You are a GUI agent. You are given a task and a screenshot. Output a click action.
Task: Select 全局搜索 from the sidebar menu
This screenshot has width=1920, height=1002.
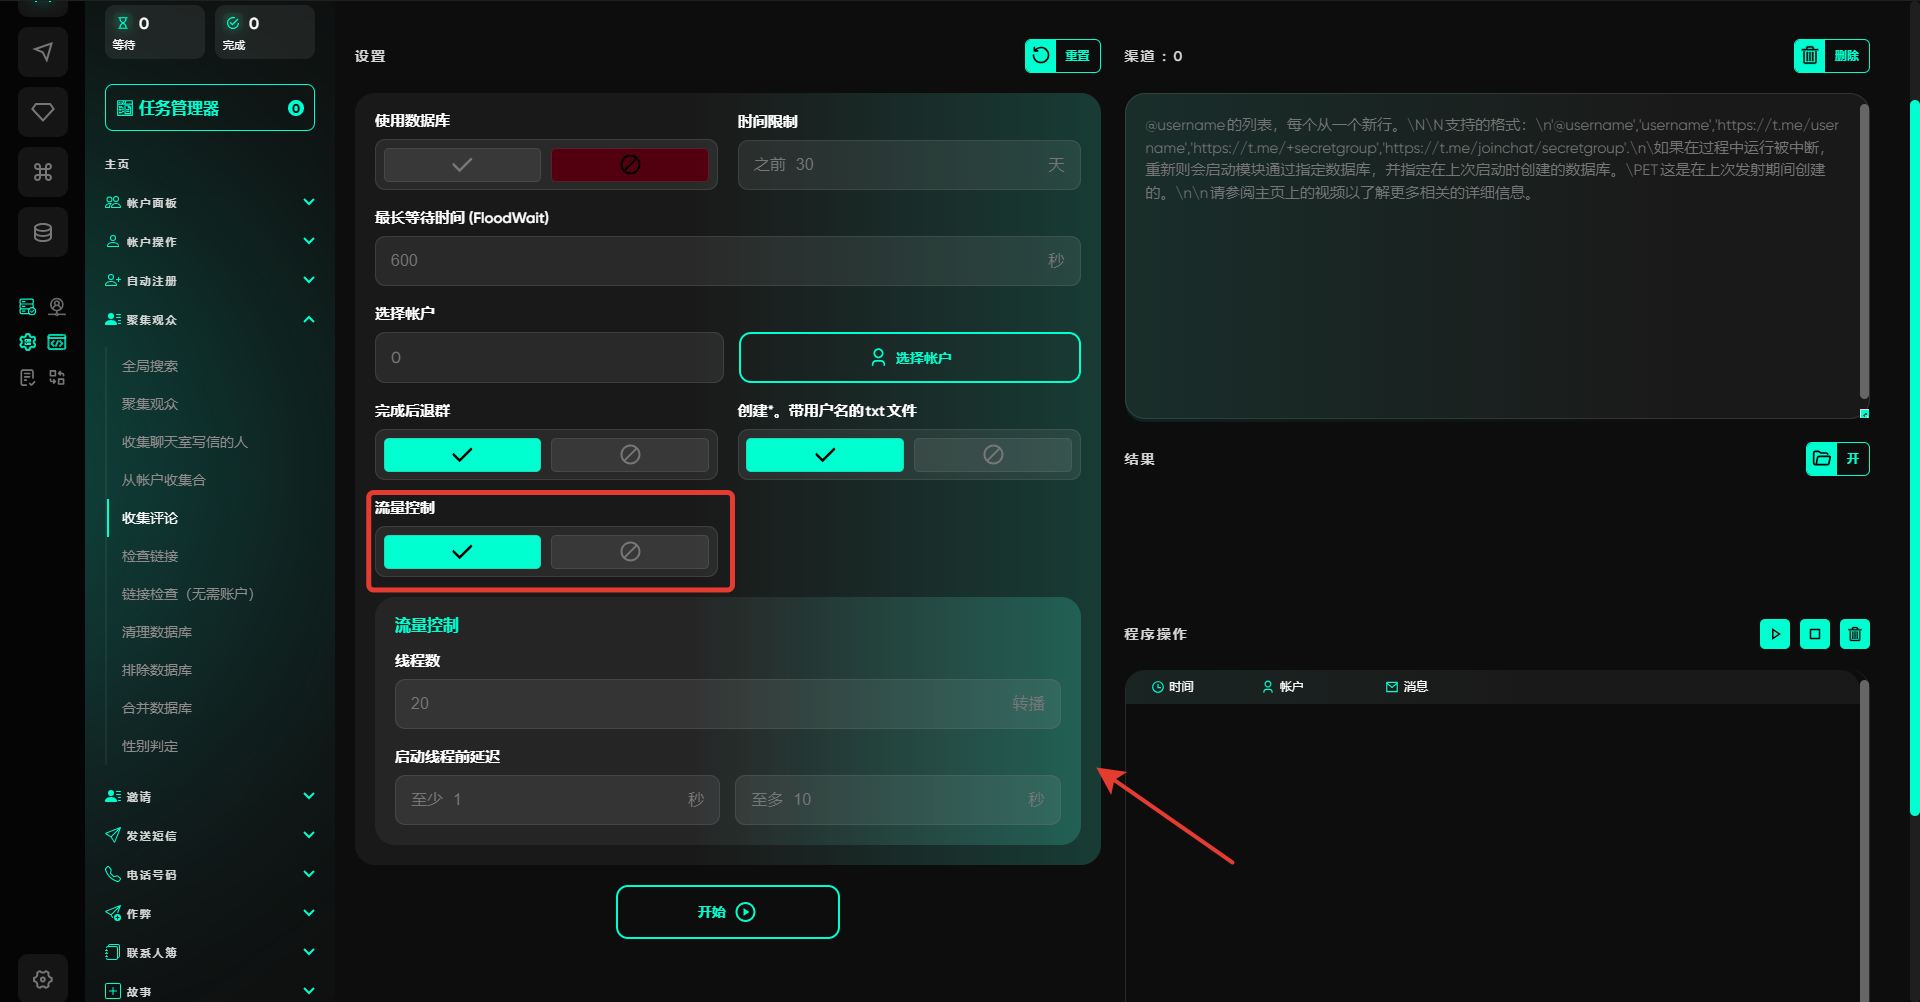[150, 366]
